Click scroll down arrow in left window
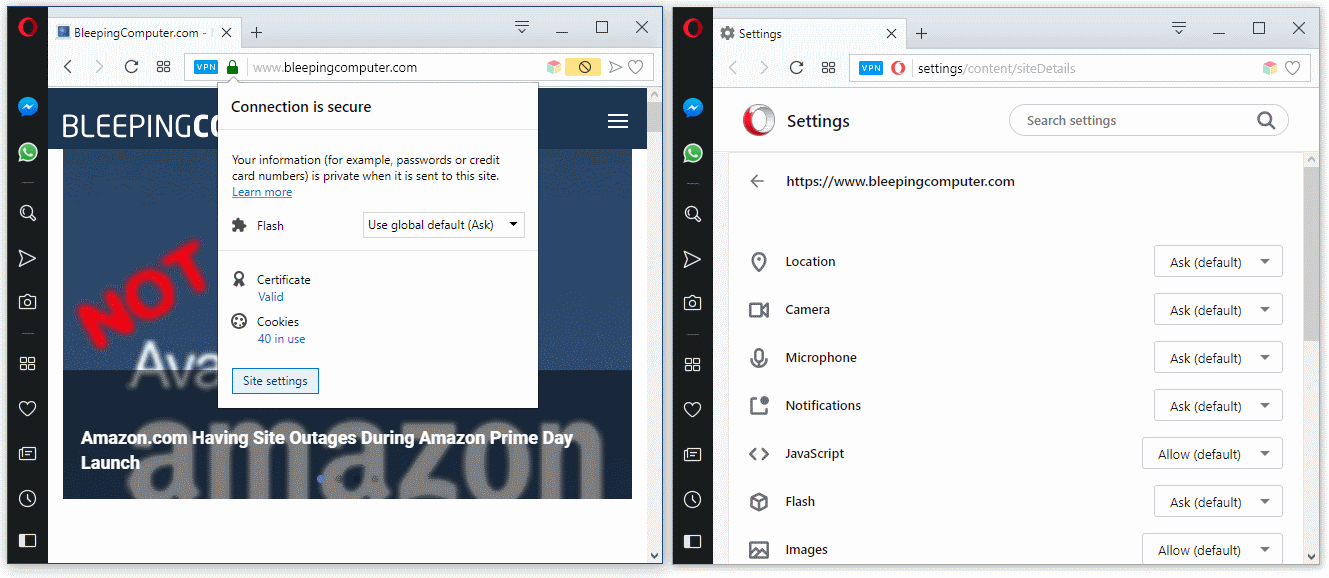The height and width of the screenshot is (578, 1329). tap(655, 556)
